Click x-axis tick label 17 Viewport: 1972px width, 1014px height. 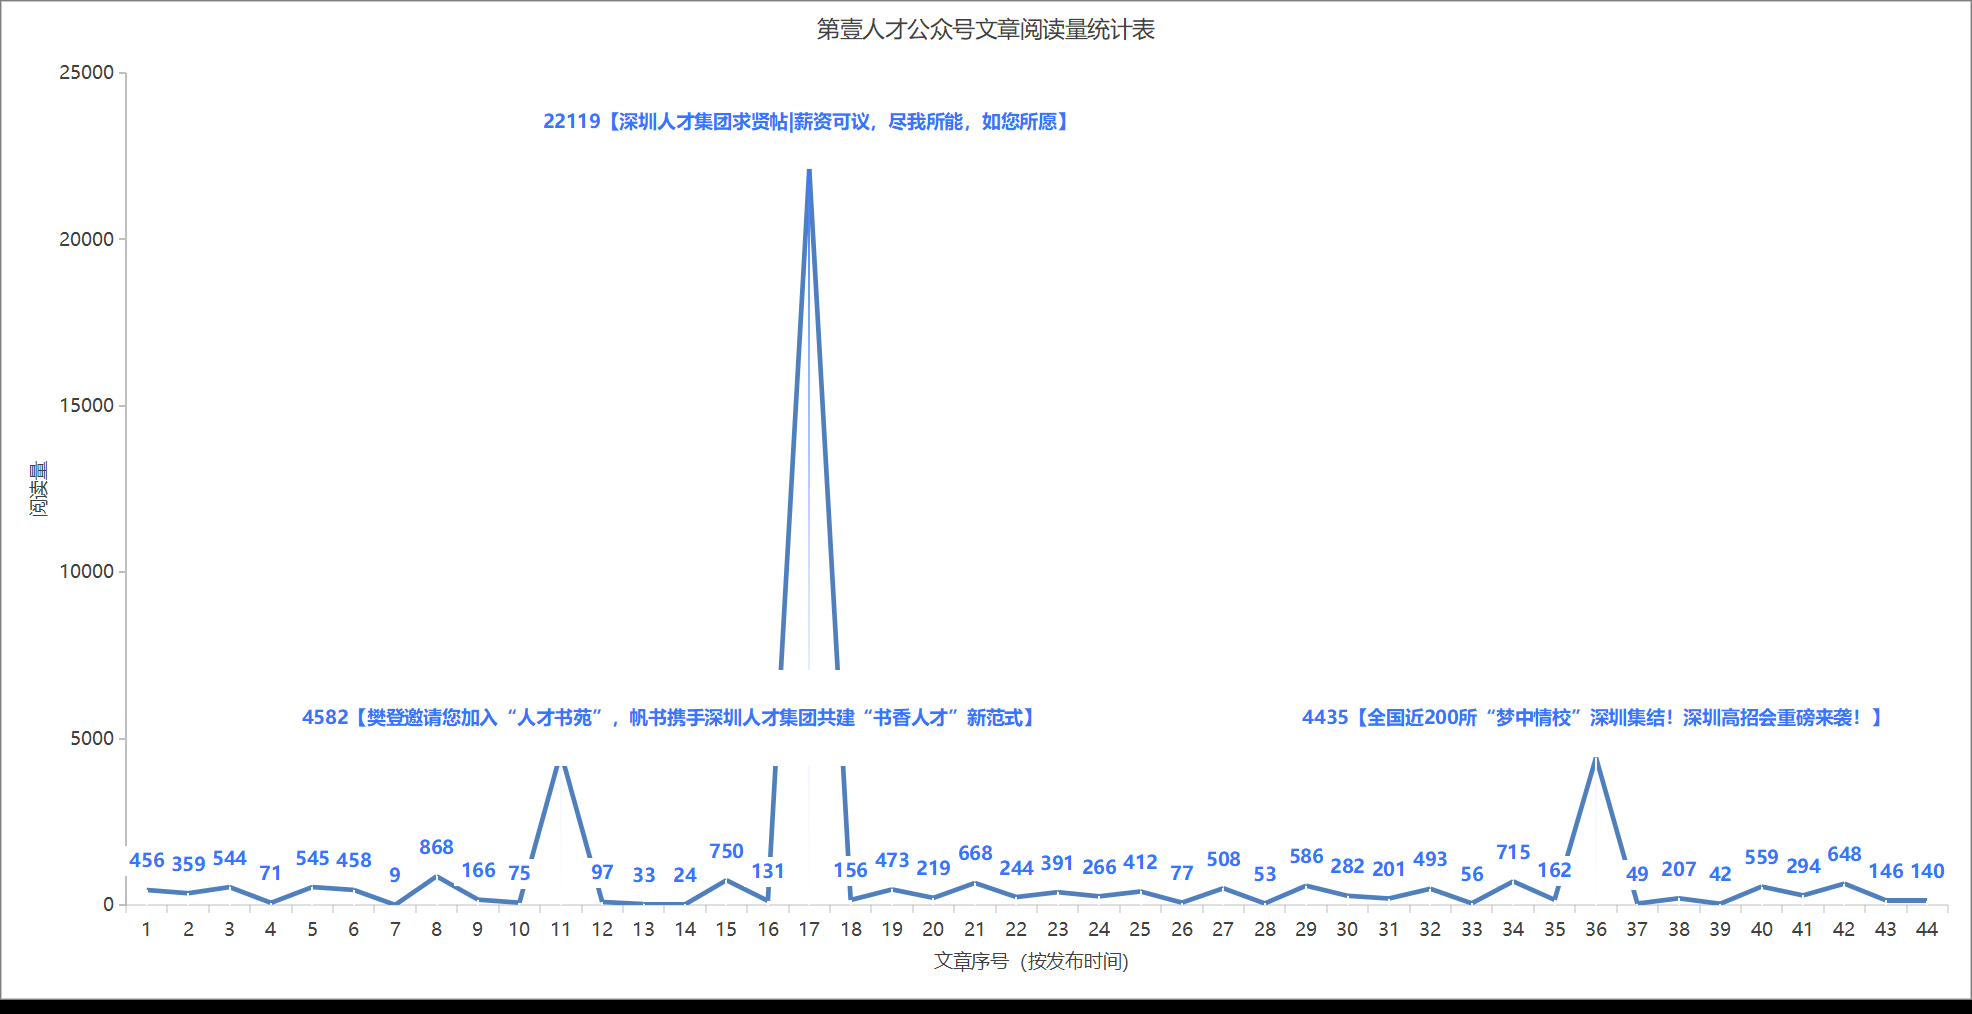[x=809, y=929]
